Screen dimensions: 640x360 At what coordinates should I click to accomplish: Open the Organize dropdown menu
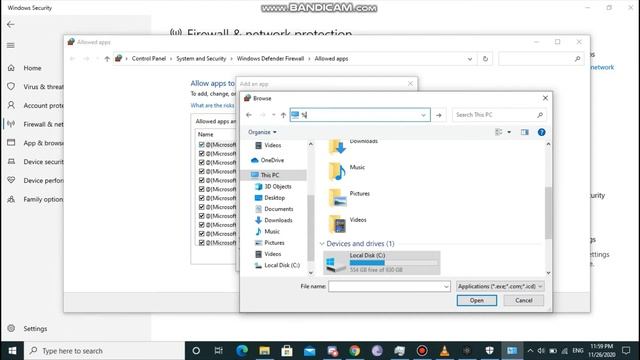coord(262,132)
